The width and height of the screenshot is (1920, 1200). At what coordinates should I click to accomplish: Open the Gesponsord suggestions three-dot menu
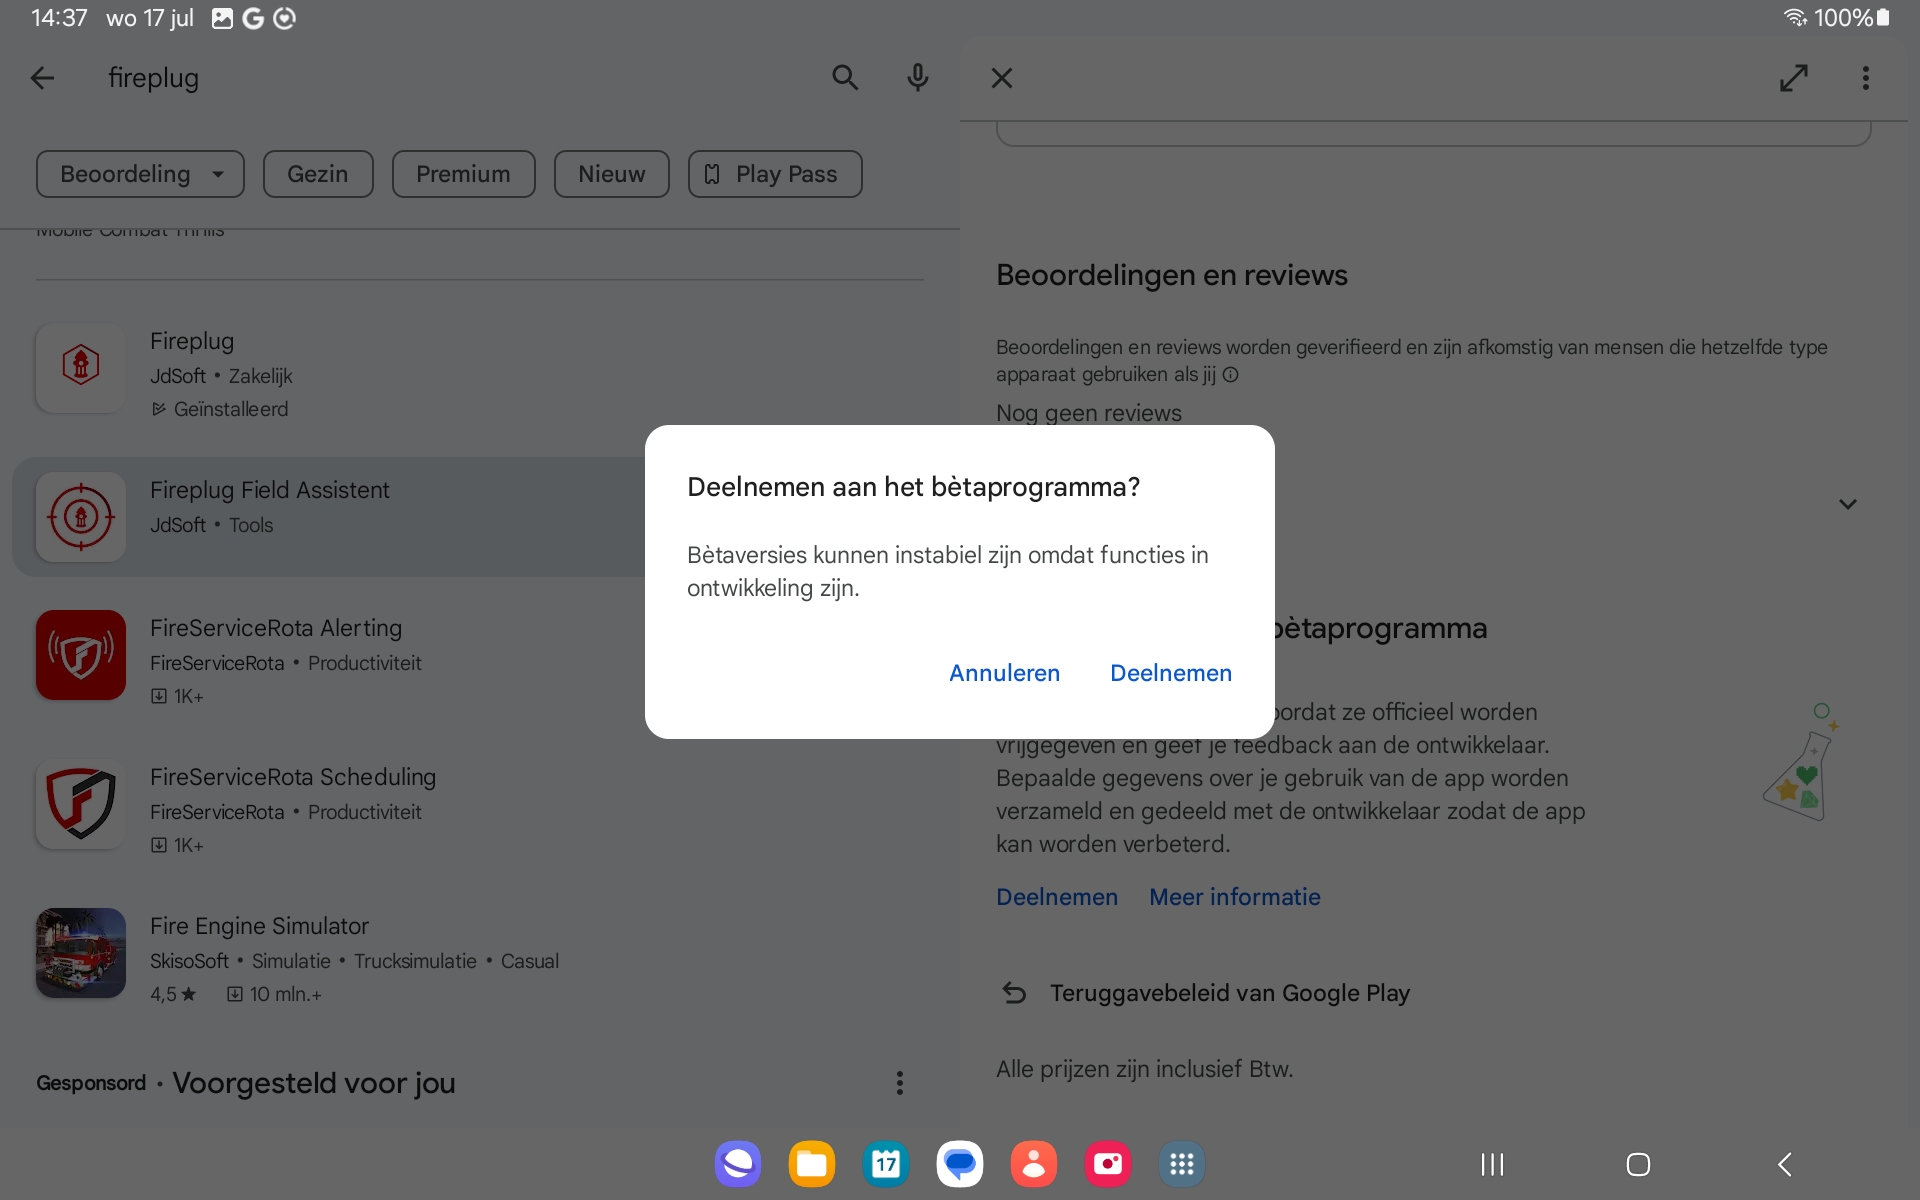[x=898, y=1082]
